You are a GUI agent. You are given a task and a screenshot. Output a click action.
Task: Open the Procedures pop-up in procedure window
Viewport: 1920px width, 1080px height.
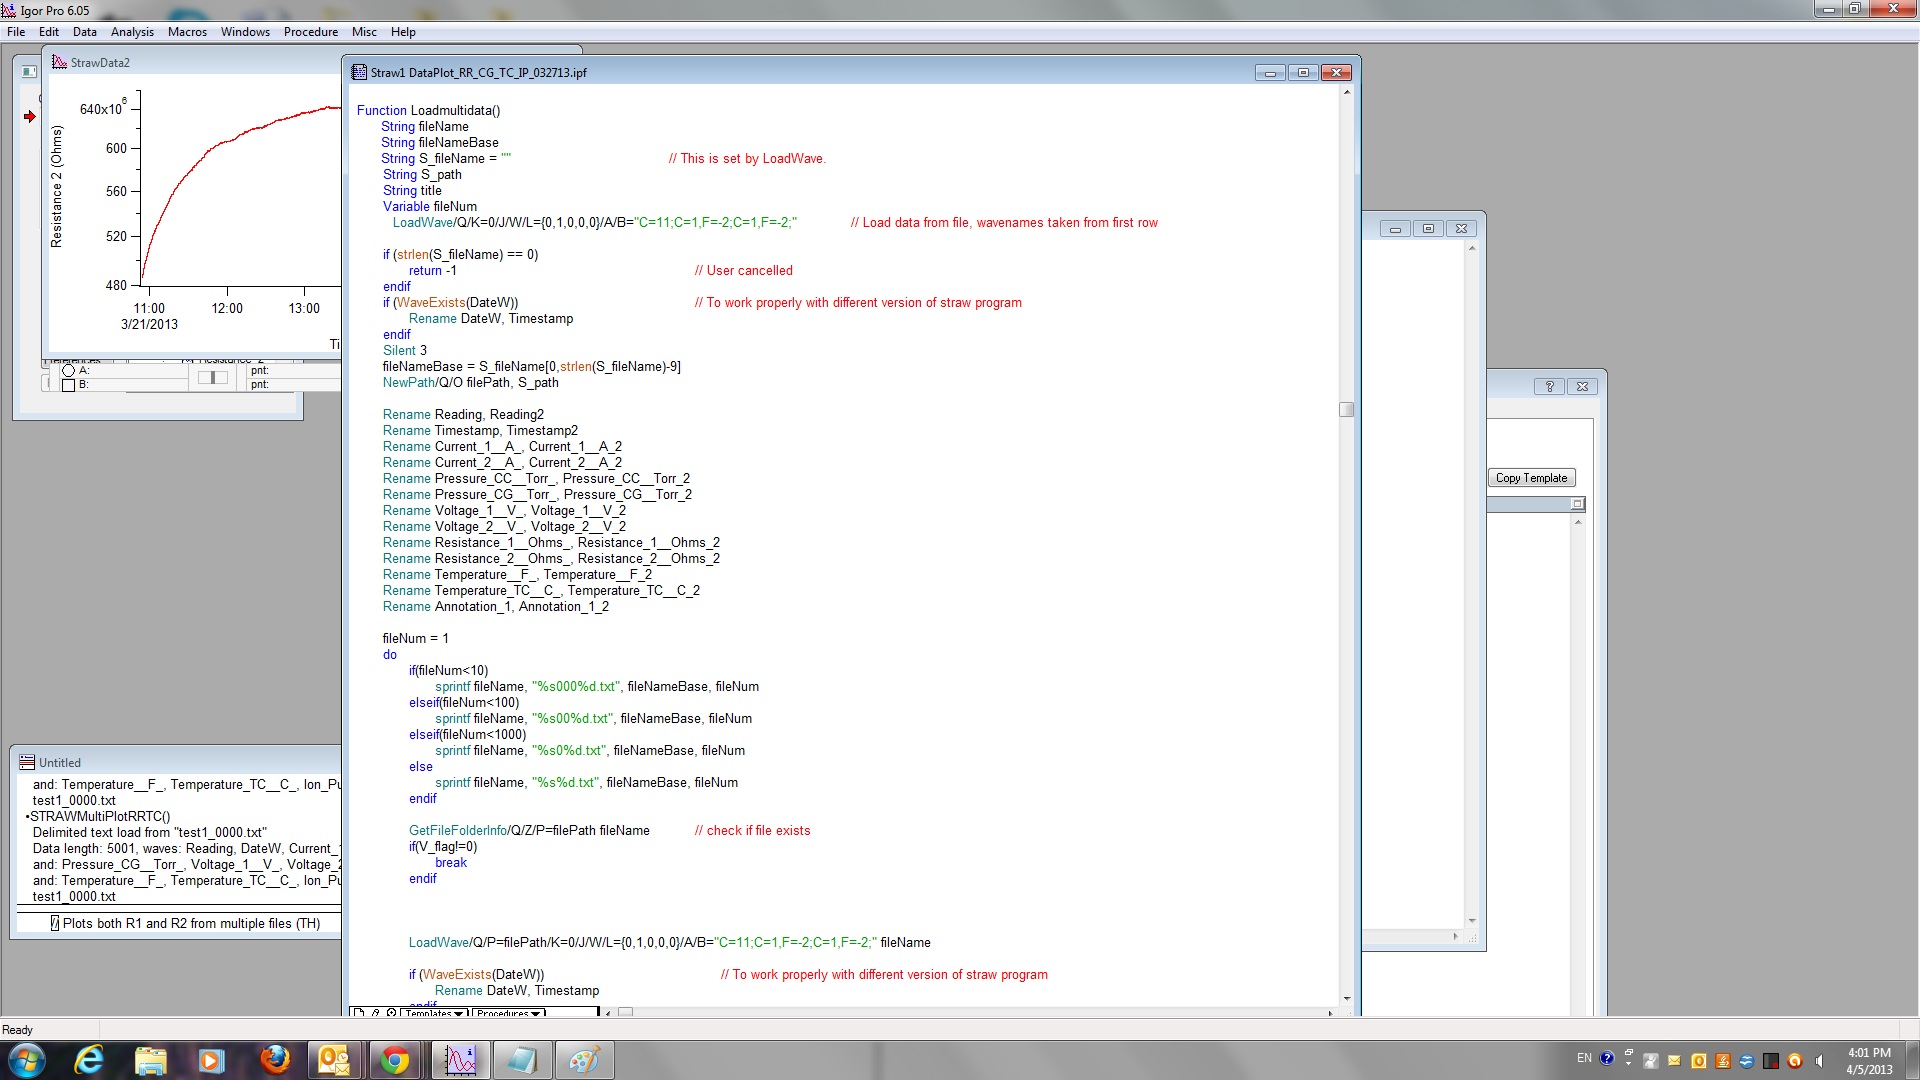click(509, 1013)
